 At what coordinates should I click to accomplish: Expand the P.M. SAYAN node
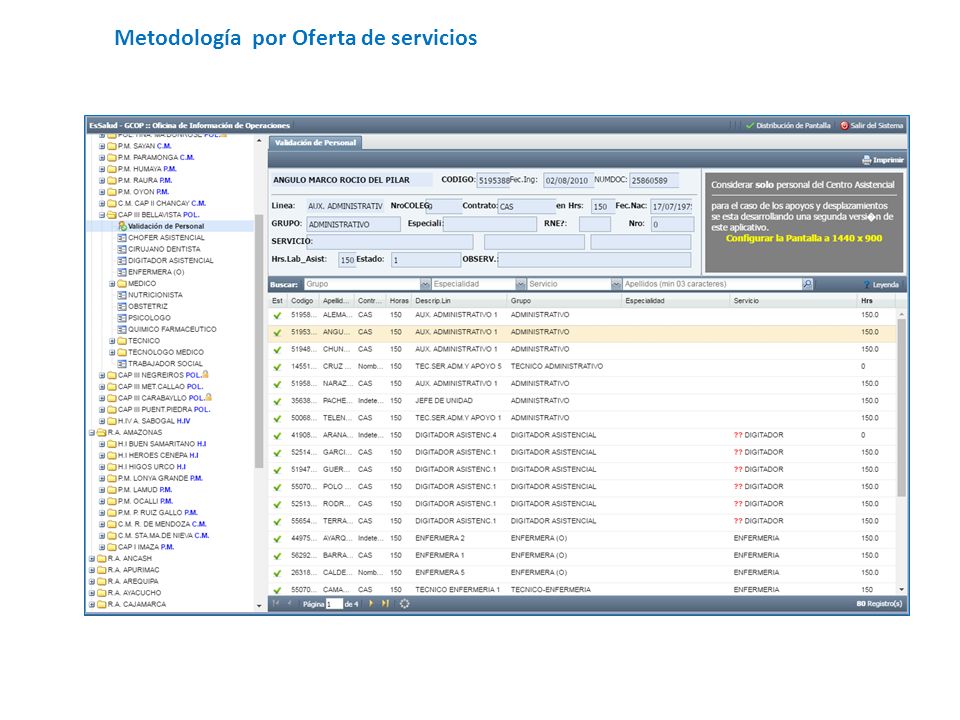coord(102,146)
